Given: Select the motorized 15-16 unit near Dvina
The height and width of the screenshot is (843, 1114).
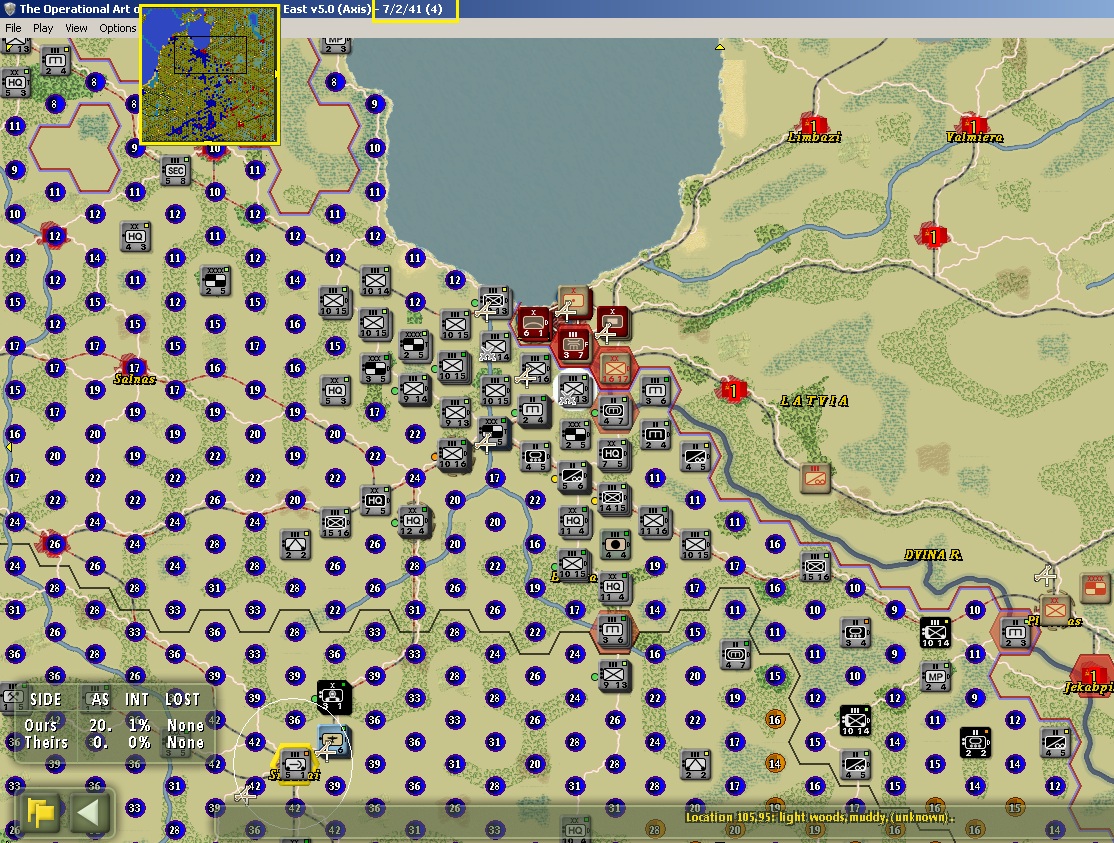Looking at the screenshot, I should tap(816, 567).
